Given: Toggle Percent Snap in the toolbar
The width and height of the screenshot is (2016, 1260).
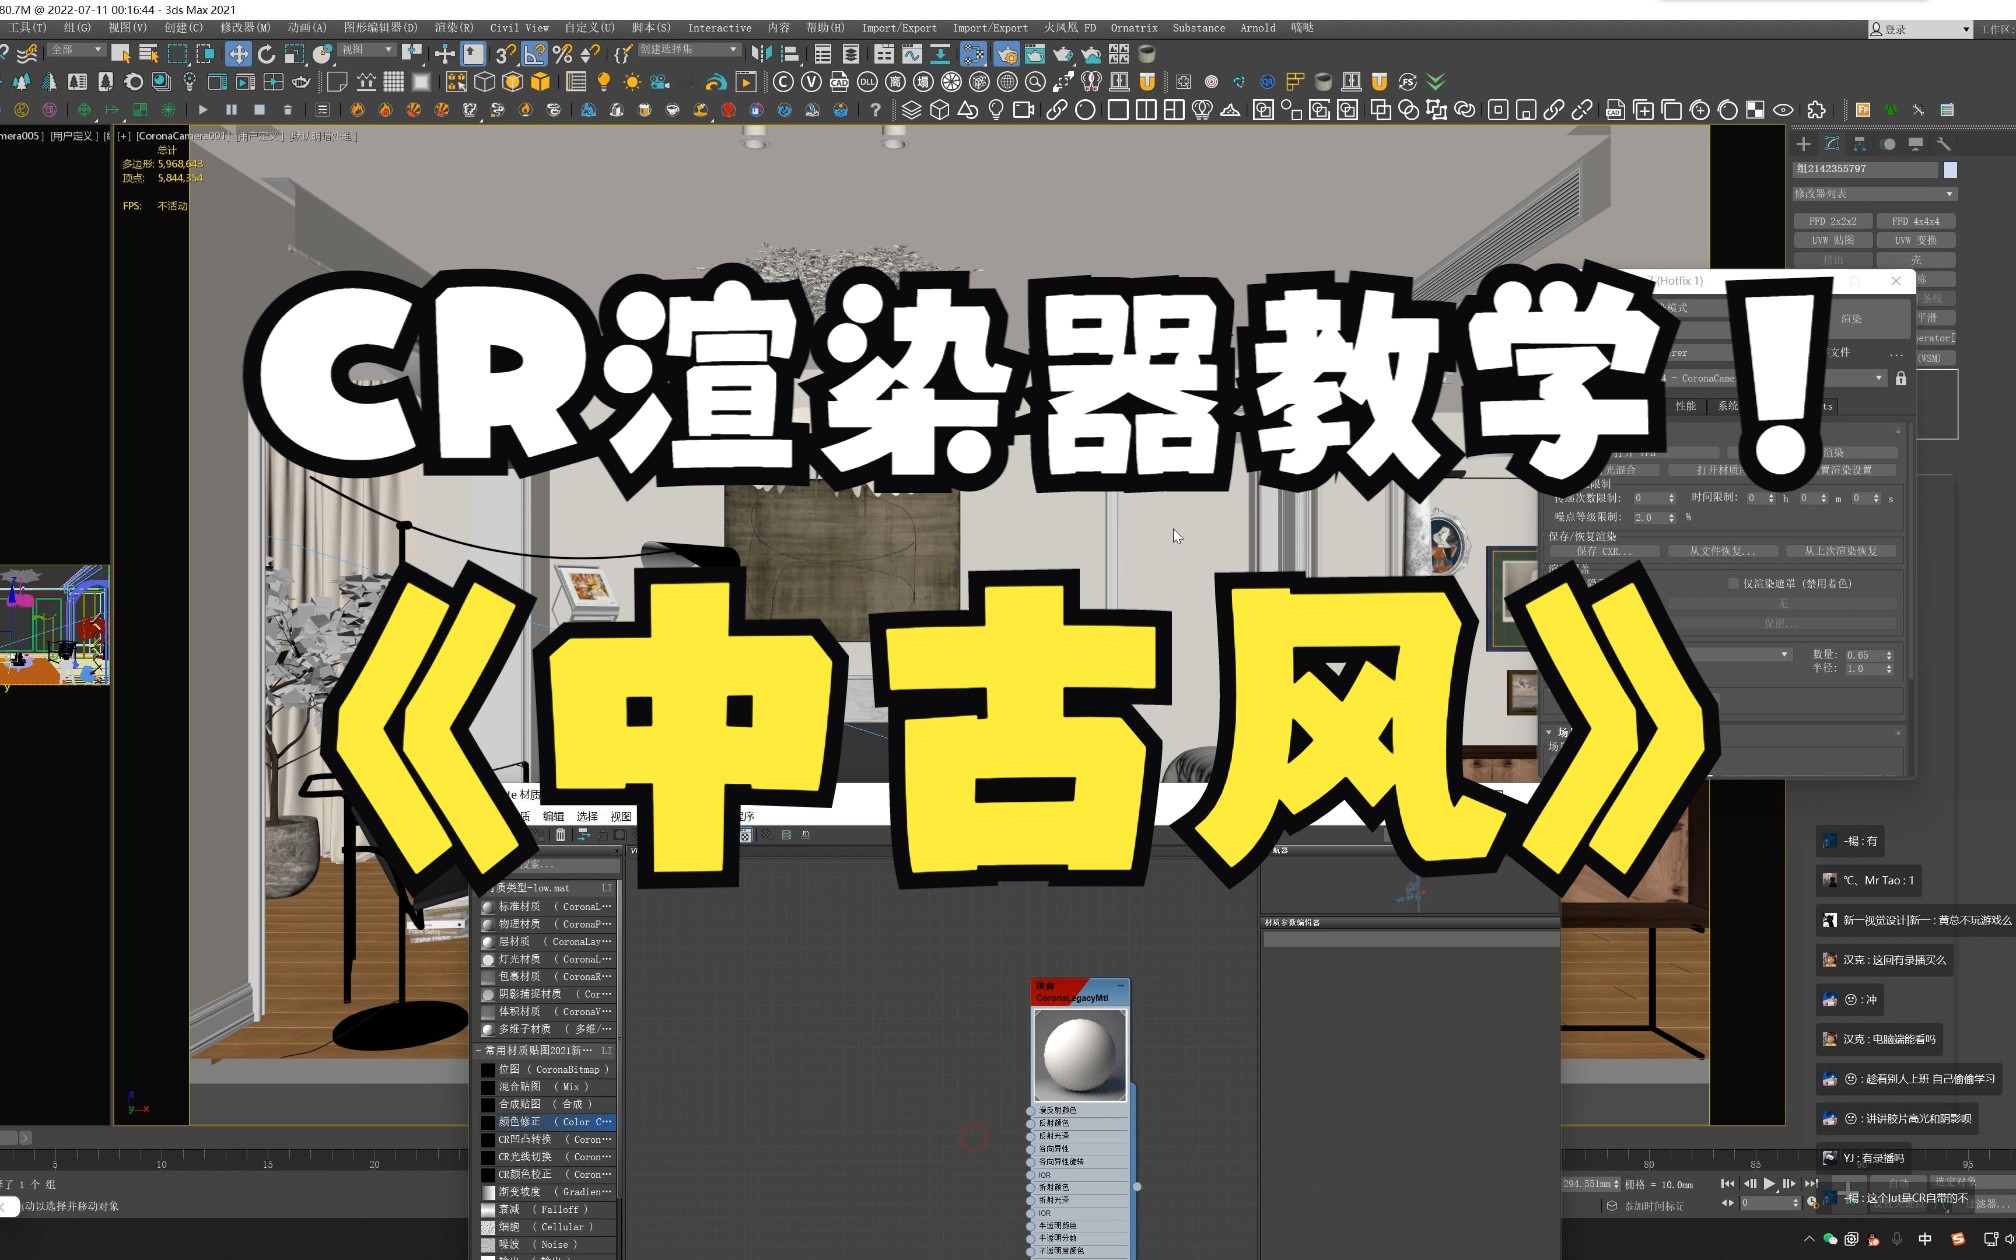Looking at the screenshot, I should pos(563,54).
